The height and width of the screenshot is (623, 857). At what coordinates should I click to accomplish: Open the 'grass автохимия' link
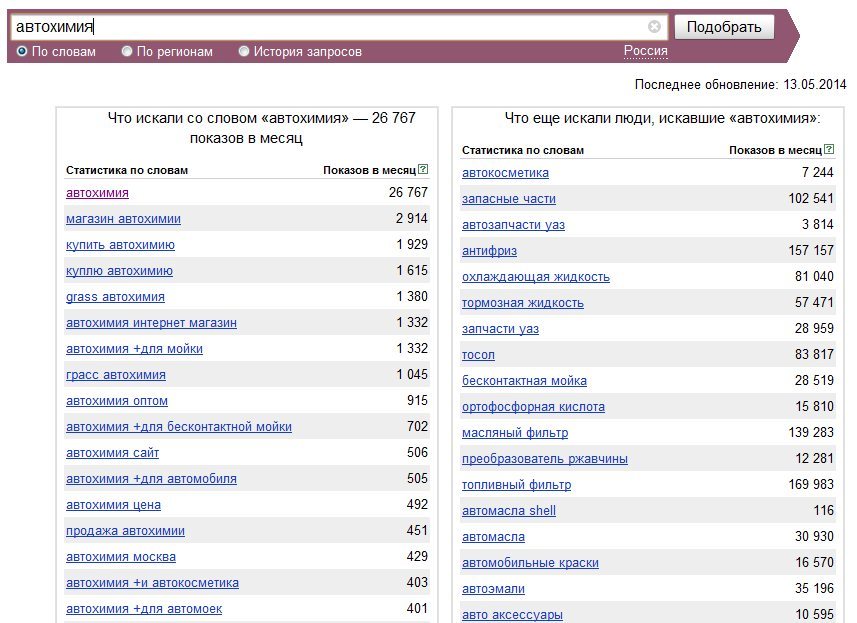tap(115, 297)
